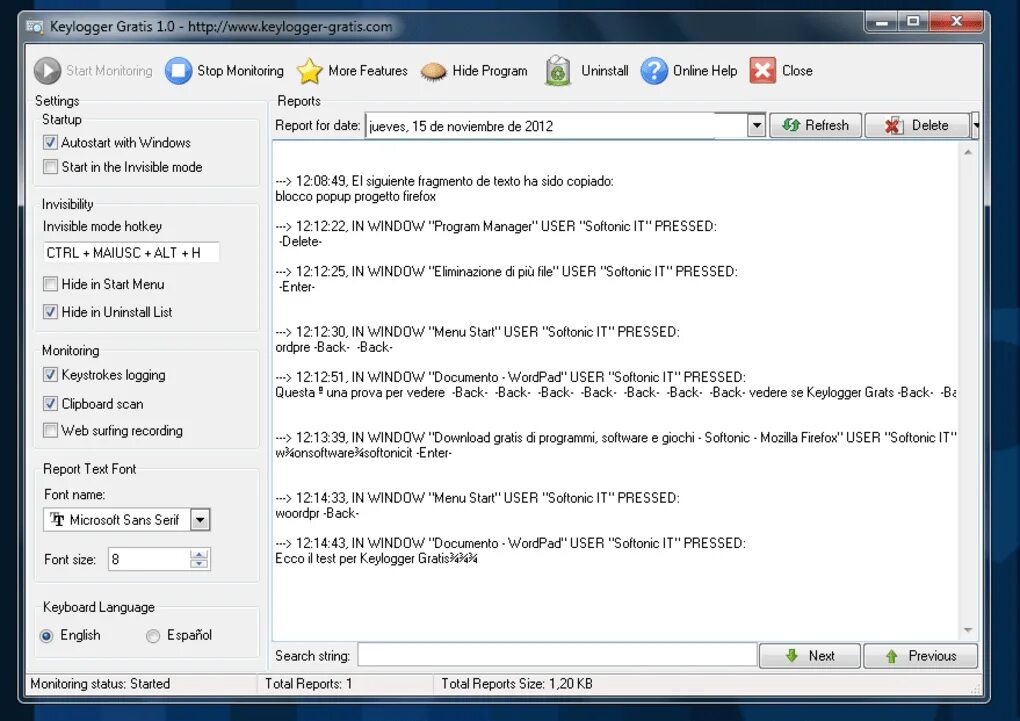The image size is (1020, 721).
Task: Click the Invisible mode hotkey field
Action: (x=131, y=252)
